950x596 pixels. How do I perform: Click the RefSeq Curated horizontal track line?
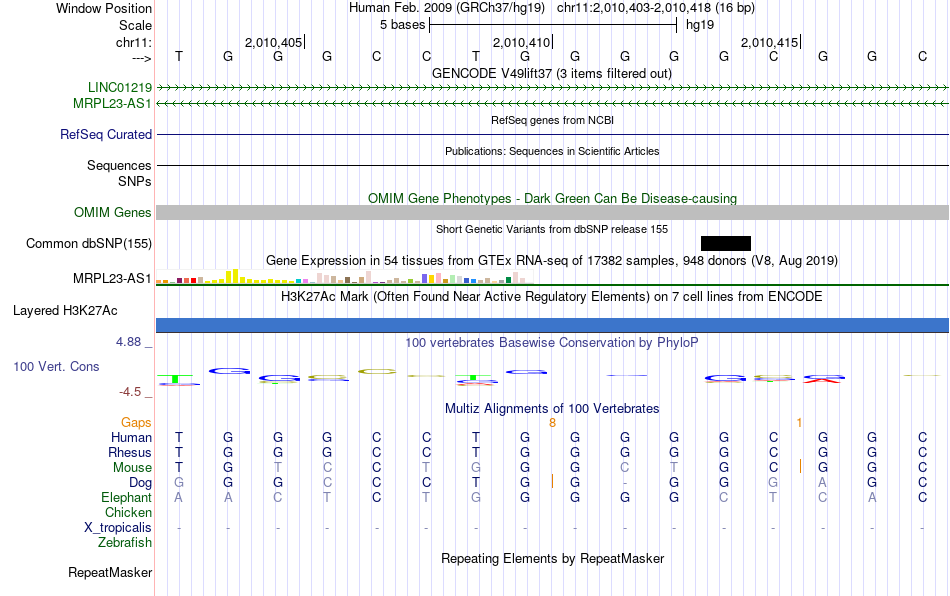552,134
